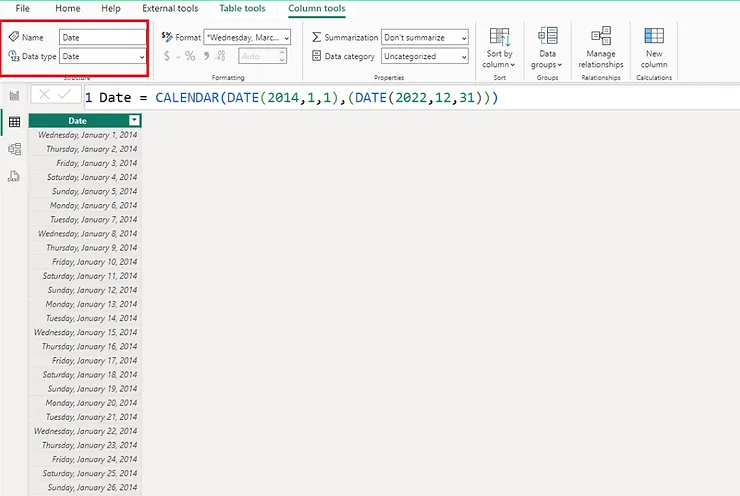Open the Model view from sidebar
Image resolution: width=740 pixels, height=496 pixels.
click(x=14, y=149)
